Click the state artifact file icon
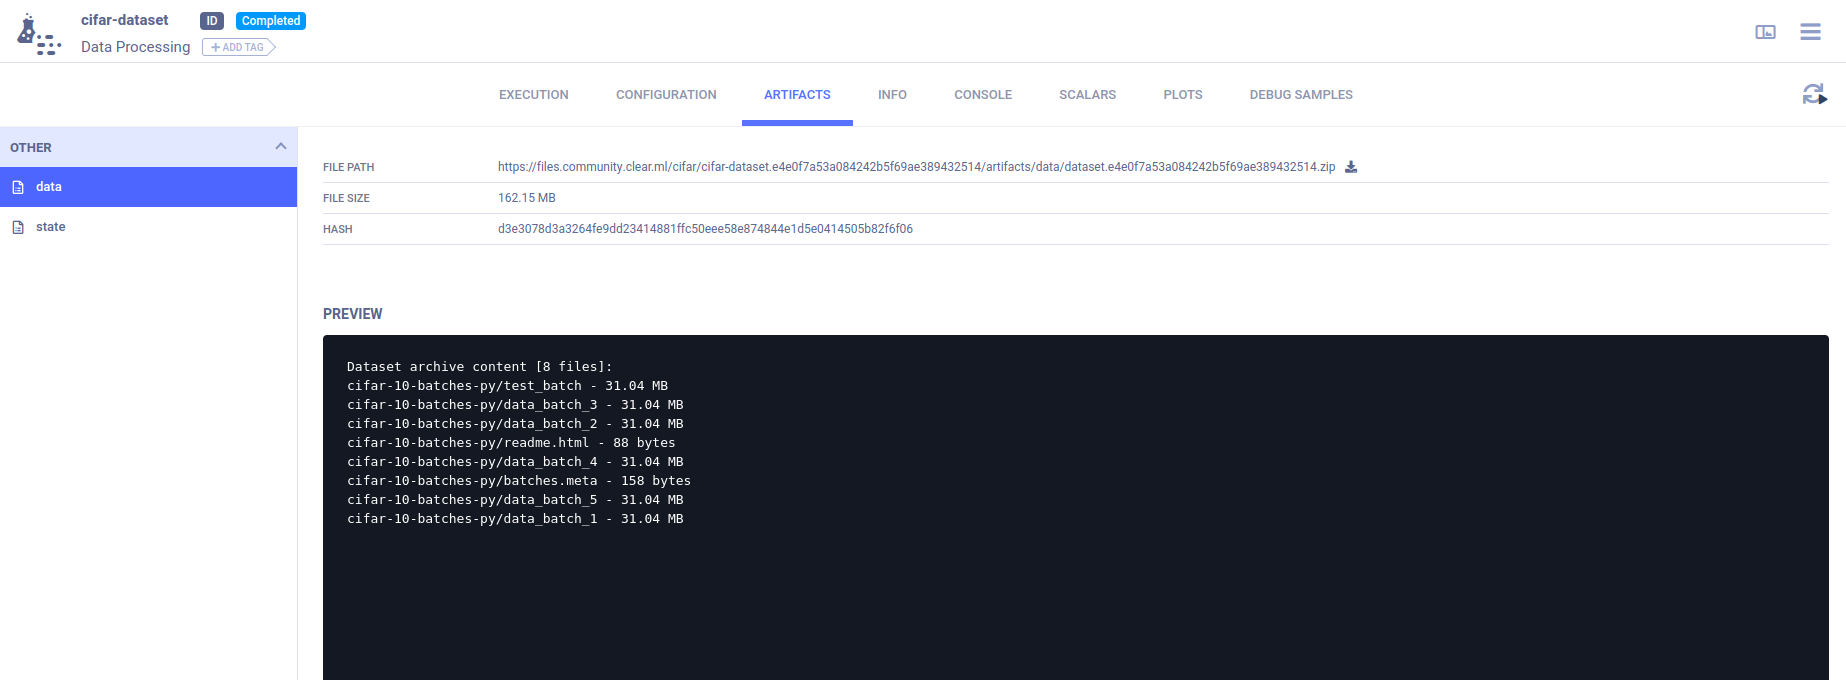 coord(18,227)
